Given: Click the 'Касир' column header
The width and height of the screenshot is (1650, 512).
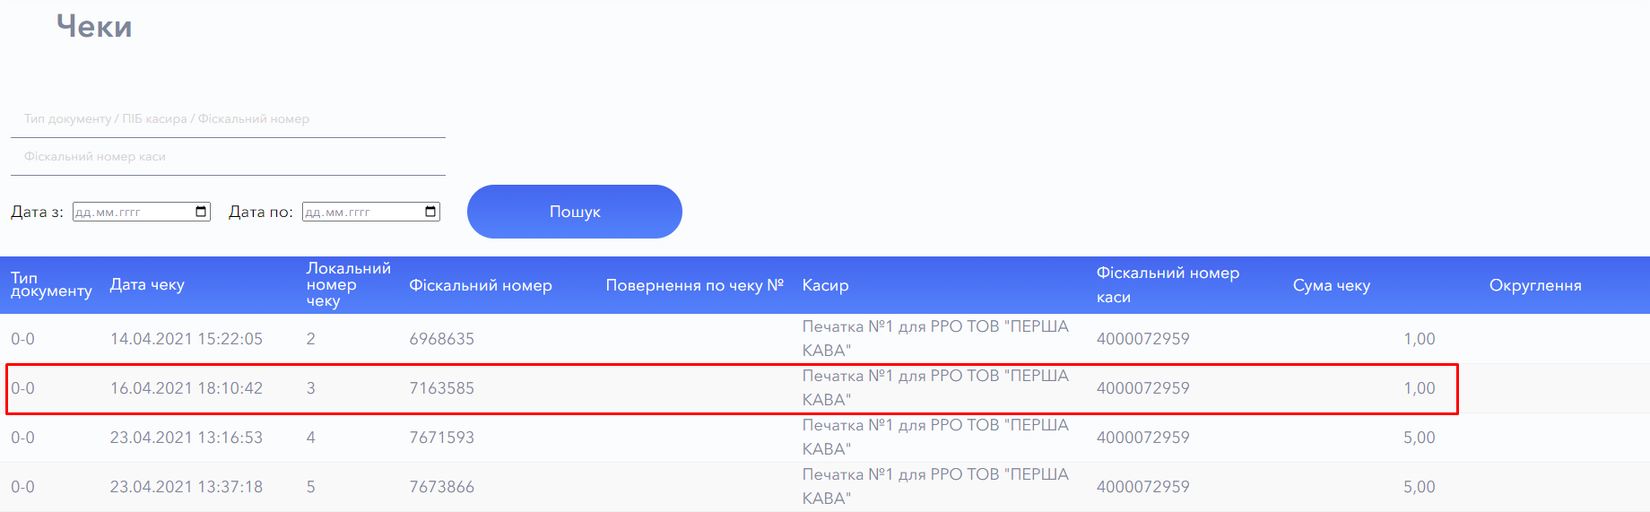Looking at the screenshot, I should tap(825, 285).
